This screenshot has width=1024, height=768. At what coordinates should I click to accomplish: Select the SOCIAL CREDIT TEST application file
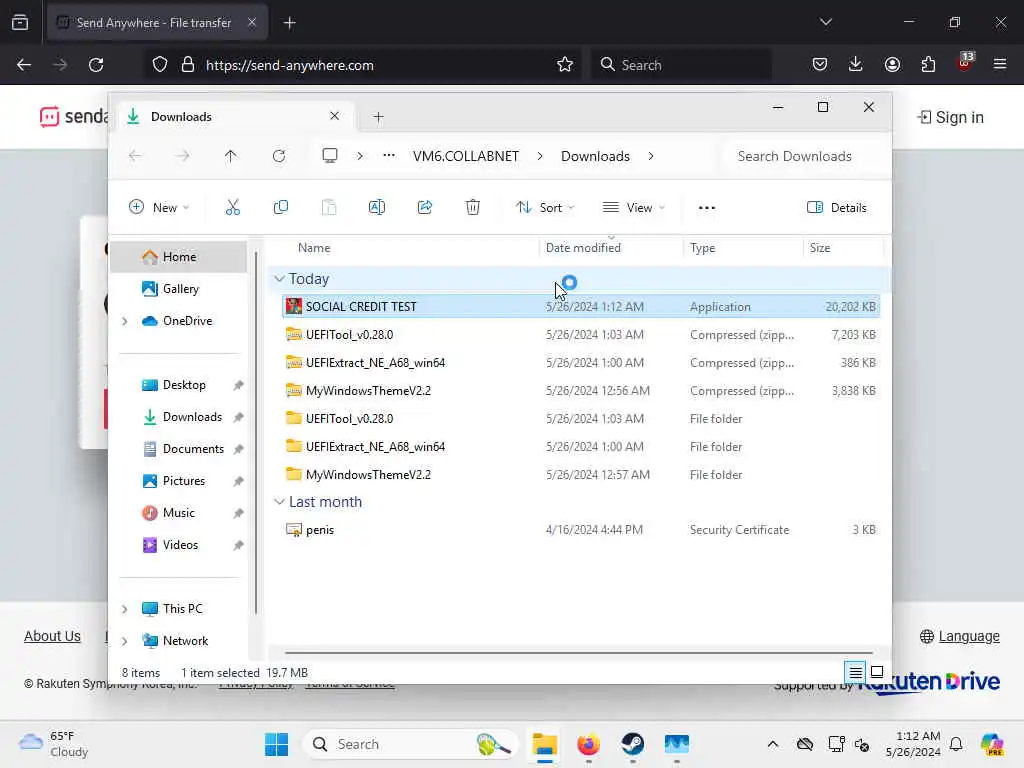[x=581, y=306]
